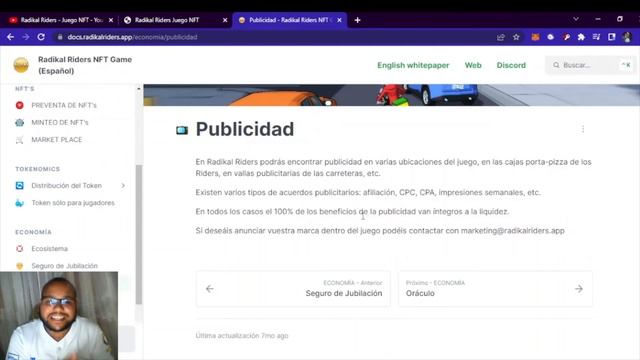Click the Radikal Riders NFT Game (Español) title
Screen dimensions: 640x360
(x=85, y=65)
